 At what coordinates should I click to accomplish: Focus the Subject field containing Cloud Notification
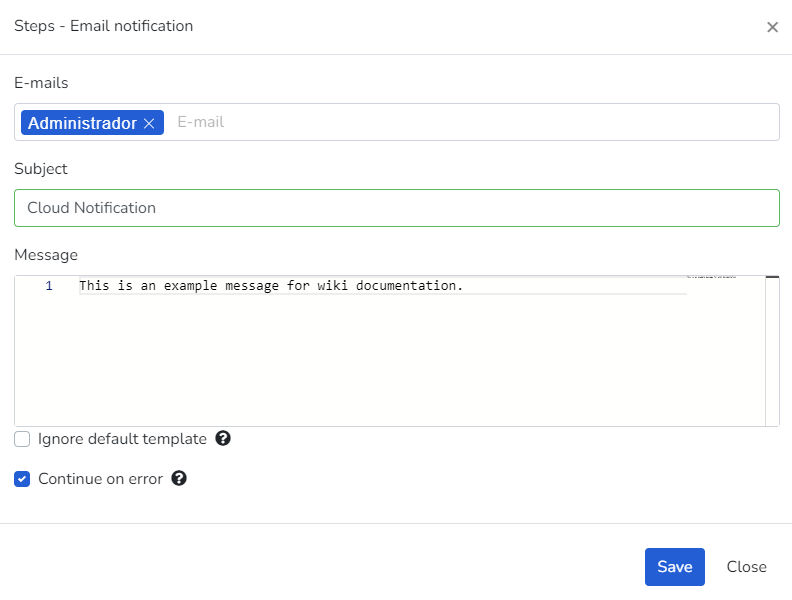pyautogui.click(x=396, y=208)
